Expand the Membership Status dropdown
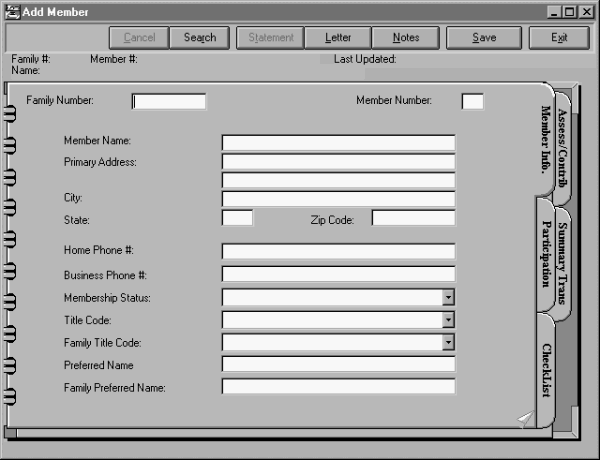The height and width of the screenshot is (460, 600). tap(449, 297)
